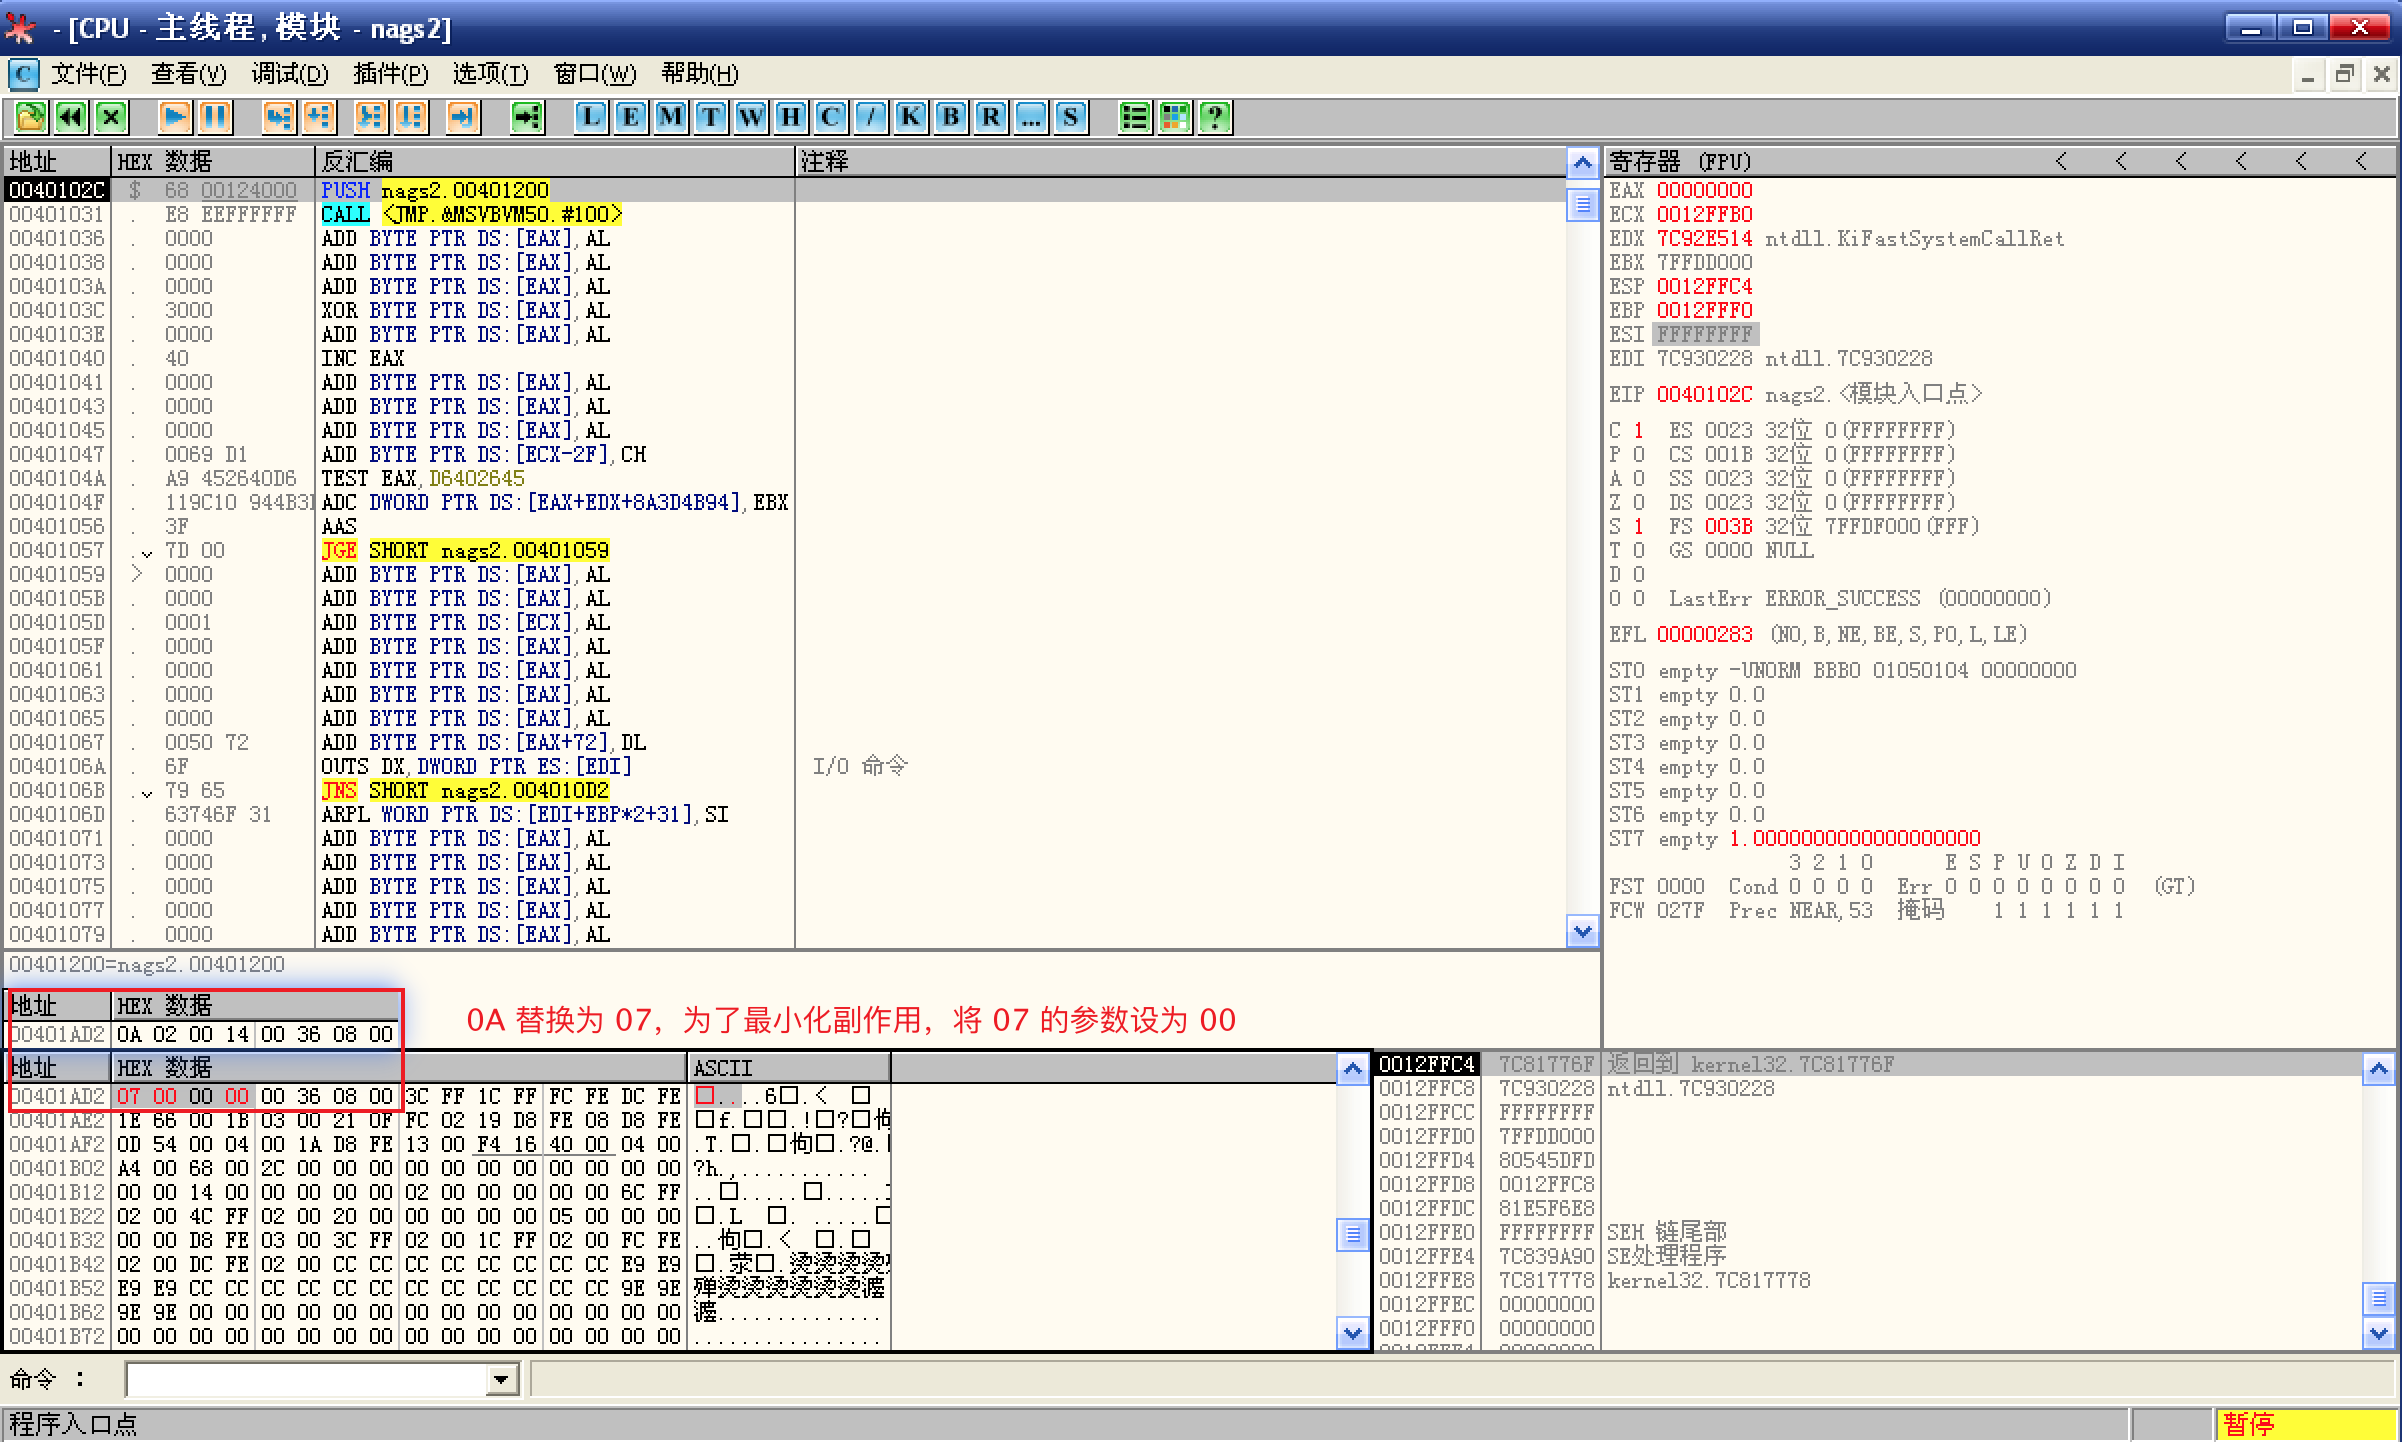Click the Appearance colors grid icon
Image resolution: width=2402 pixels, height=1442 pixels.
tap(1175, 117)
